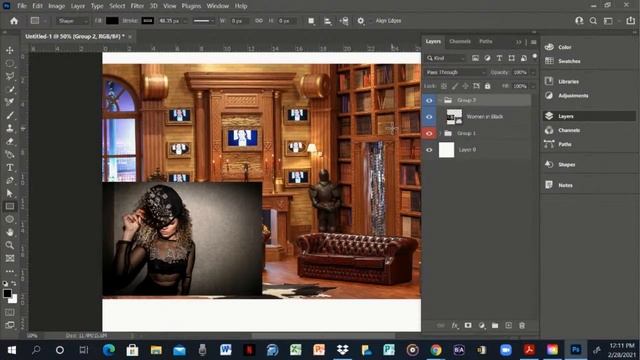640x360 pixels.
Task: Toggle filter for pixel layers
Action: pyautogui.click(x=475, y=58)
